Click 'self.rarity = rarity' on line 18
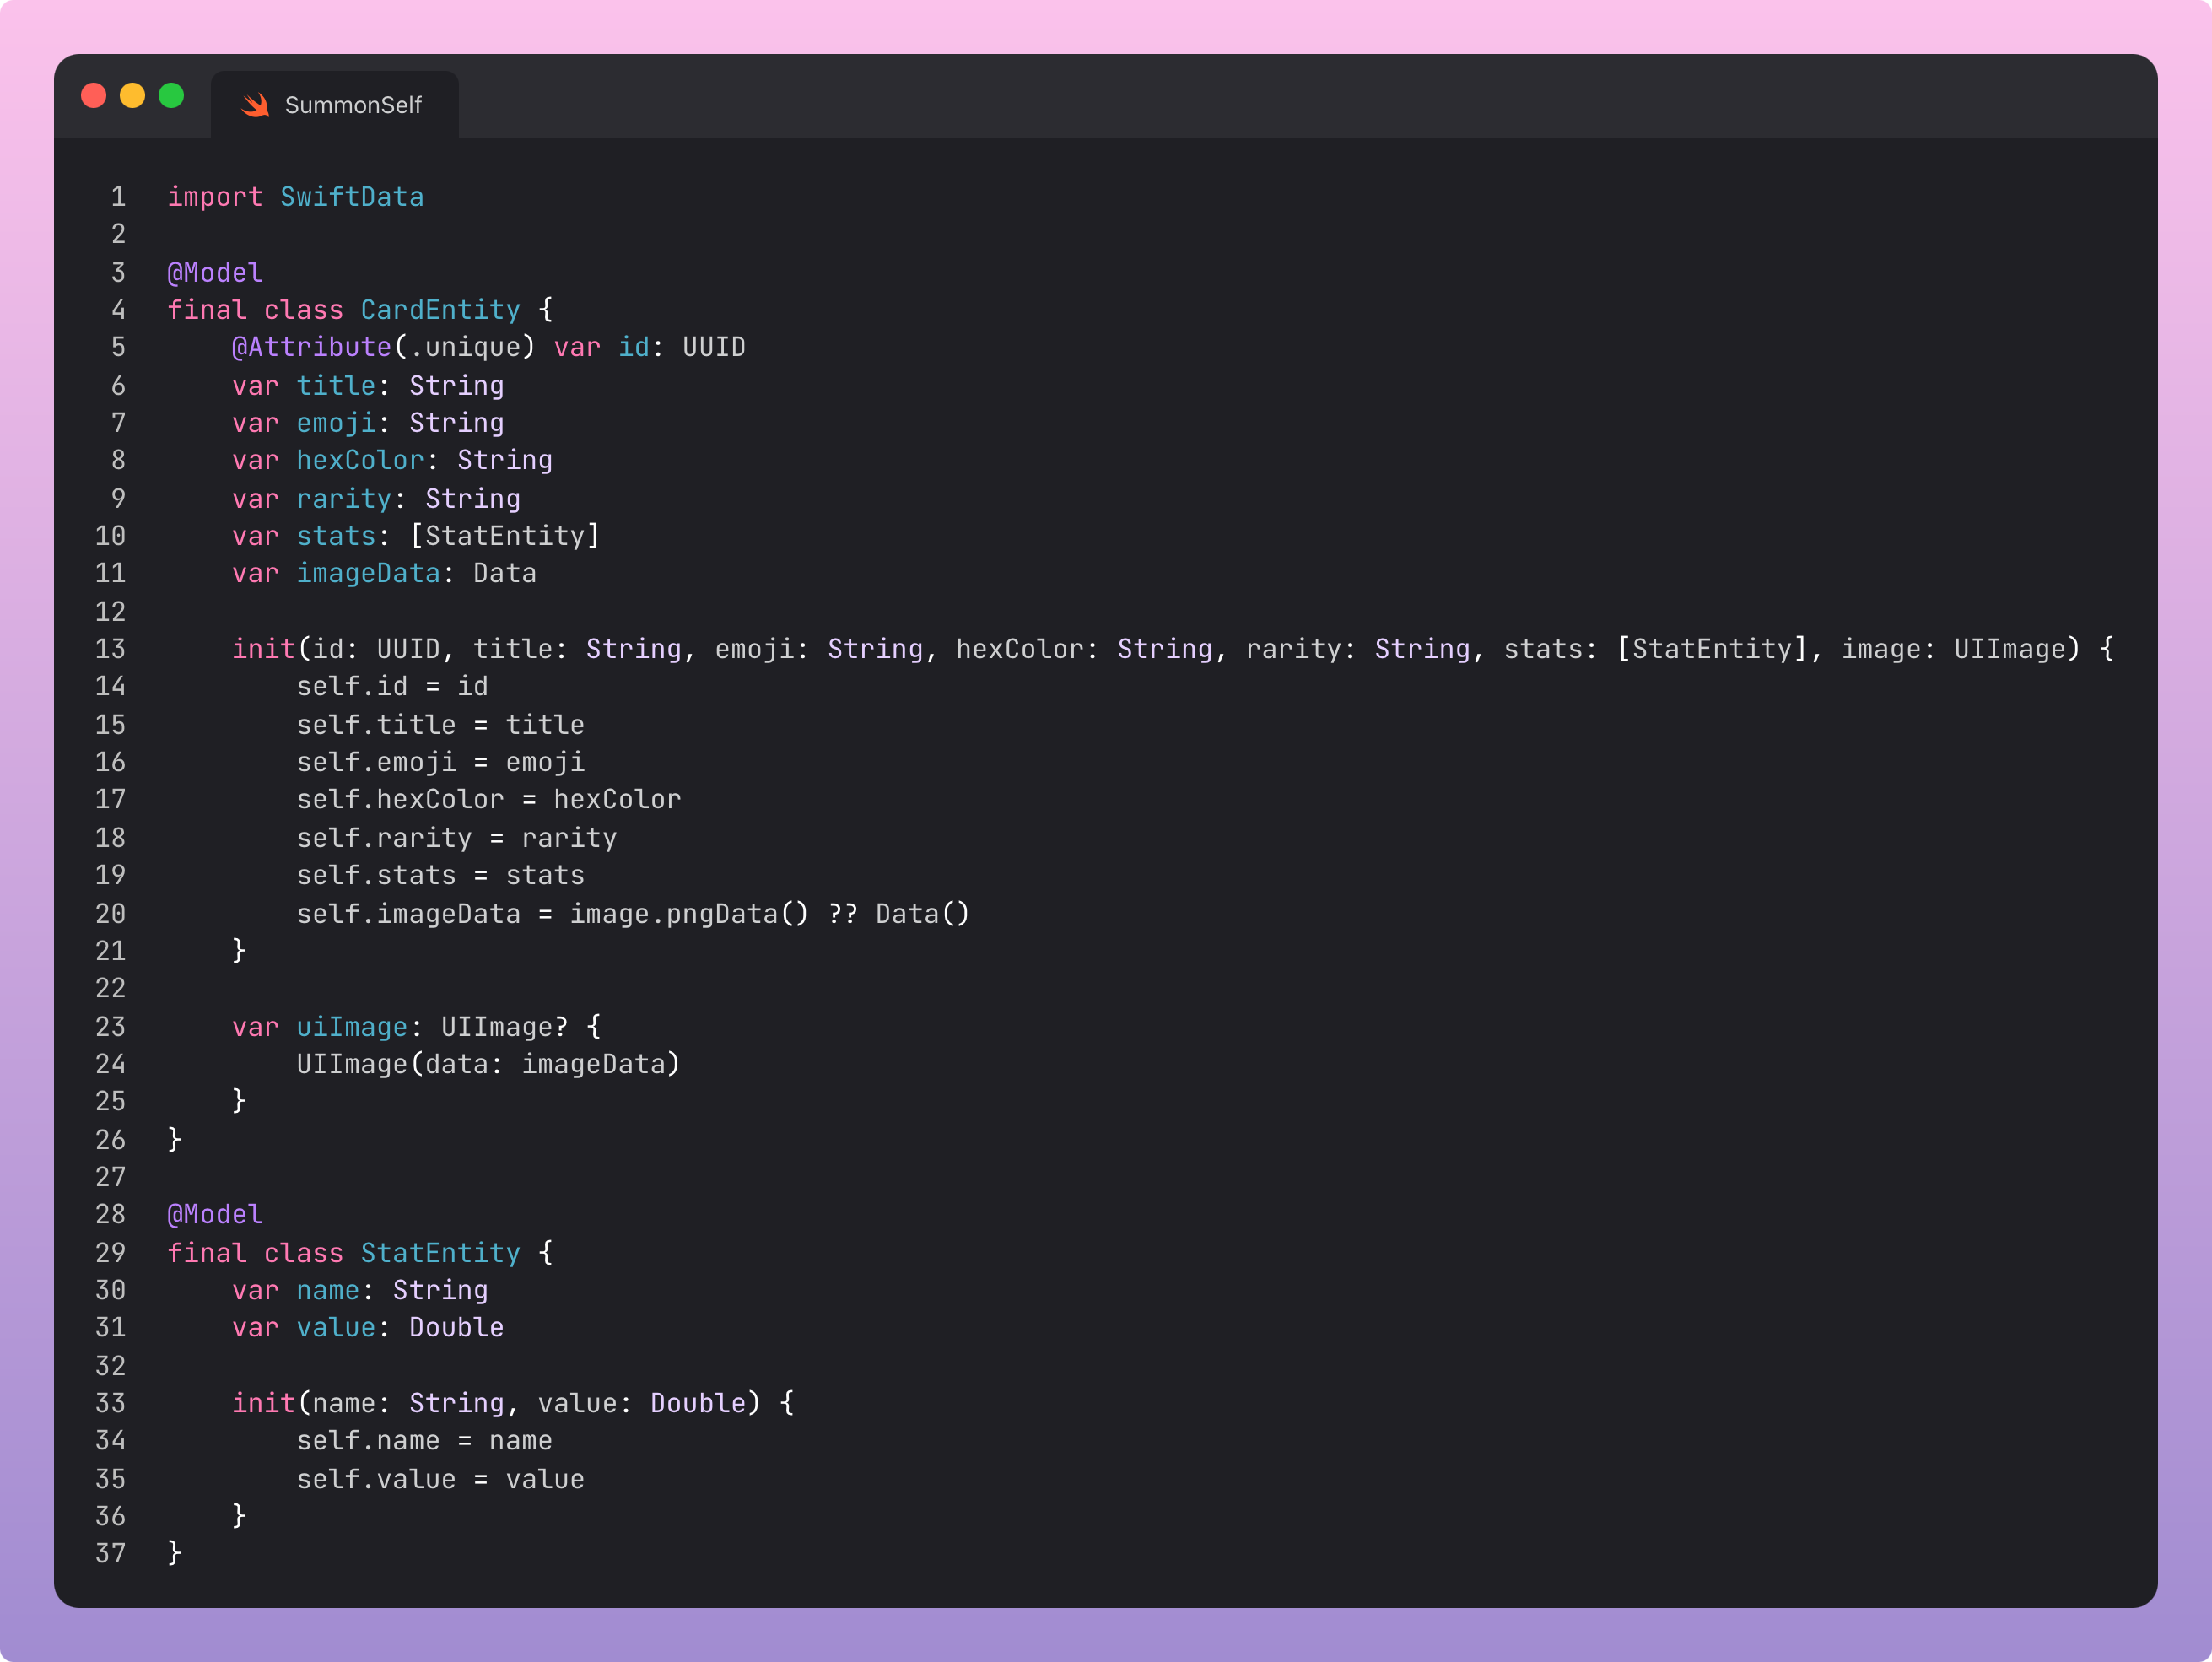Image resolution: width=2212 pixels, height=1662 pixels. (456, 838)
